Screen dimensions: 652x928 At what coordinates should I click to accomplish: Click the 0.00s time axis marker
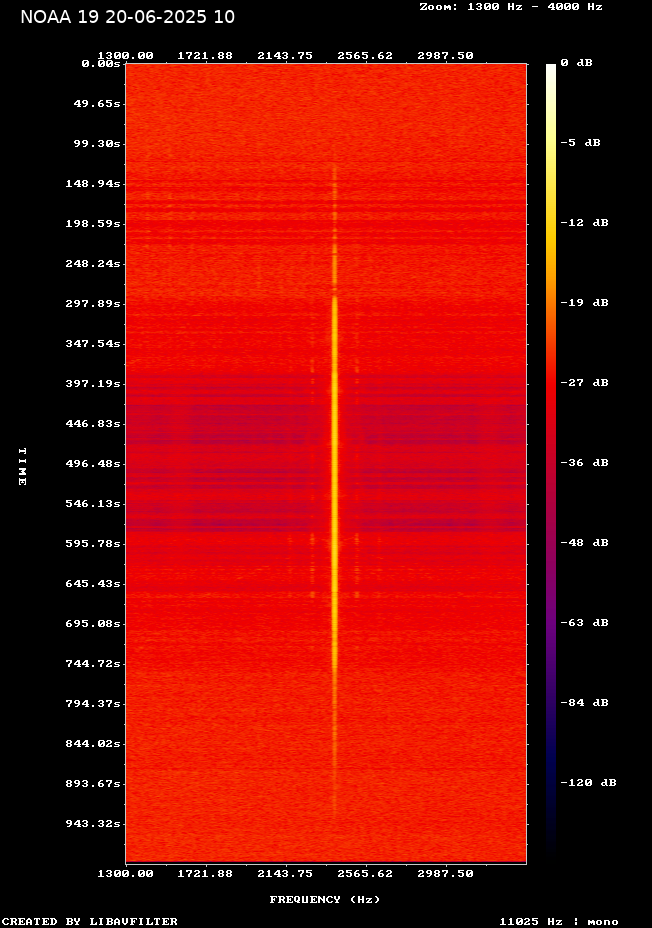[101, 63]
